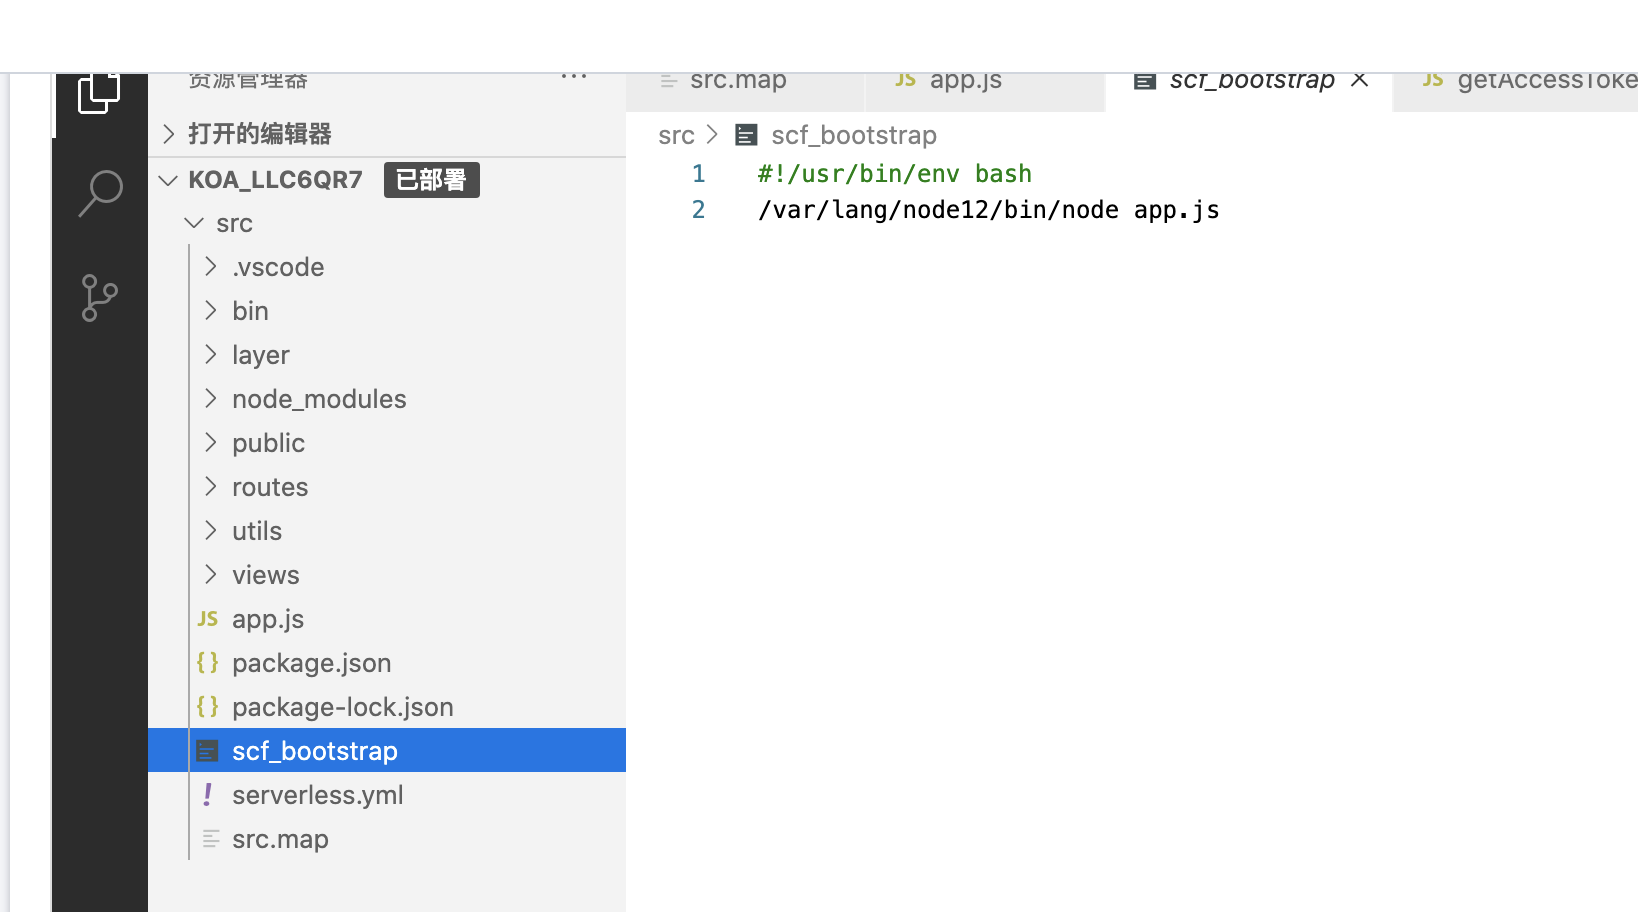Click the lines icon beside src.map in tree
The width and height of the screenshot is (1638, 912).
coord(210,839)
